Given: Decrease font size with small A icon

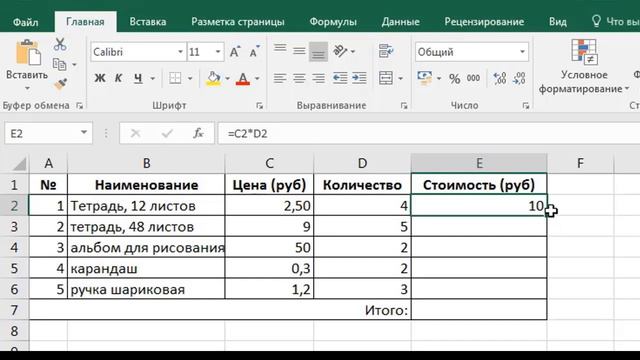Looking at the screenshot, I should click(x=254, y=52).
